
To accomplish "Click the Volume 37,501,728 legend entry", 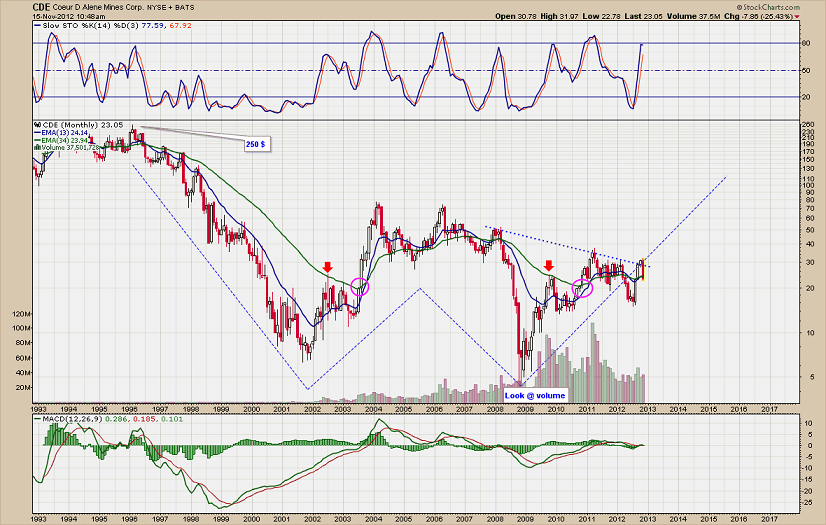I will click(x=70, y=148).
